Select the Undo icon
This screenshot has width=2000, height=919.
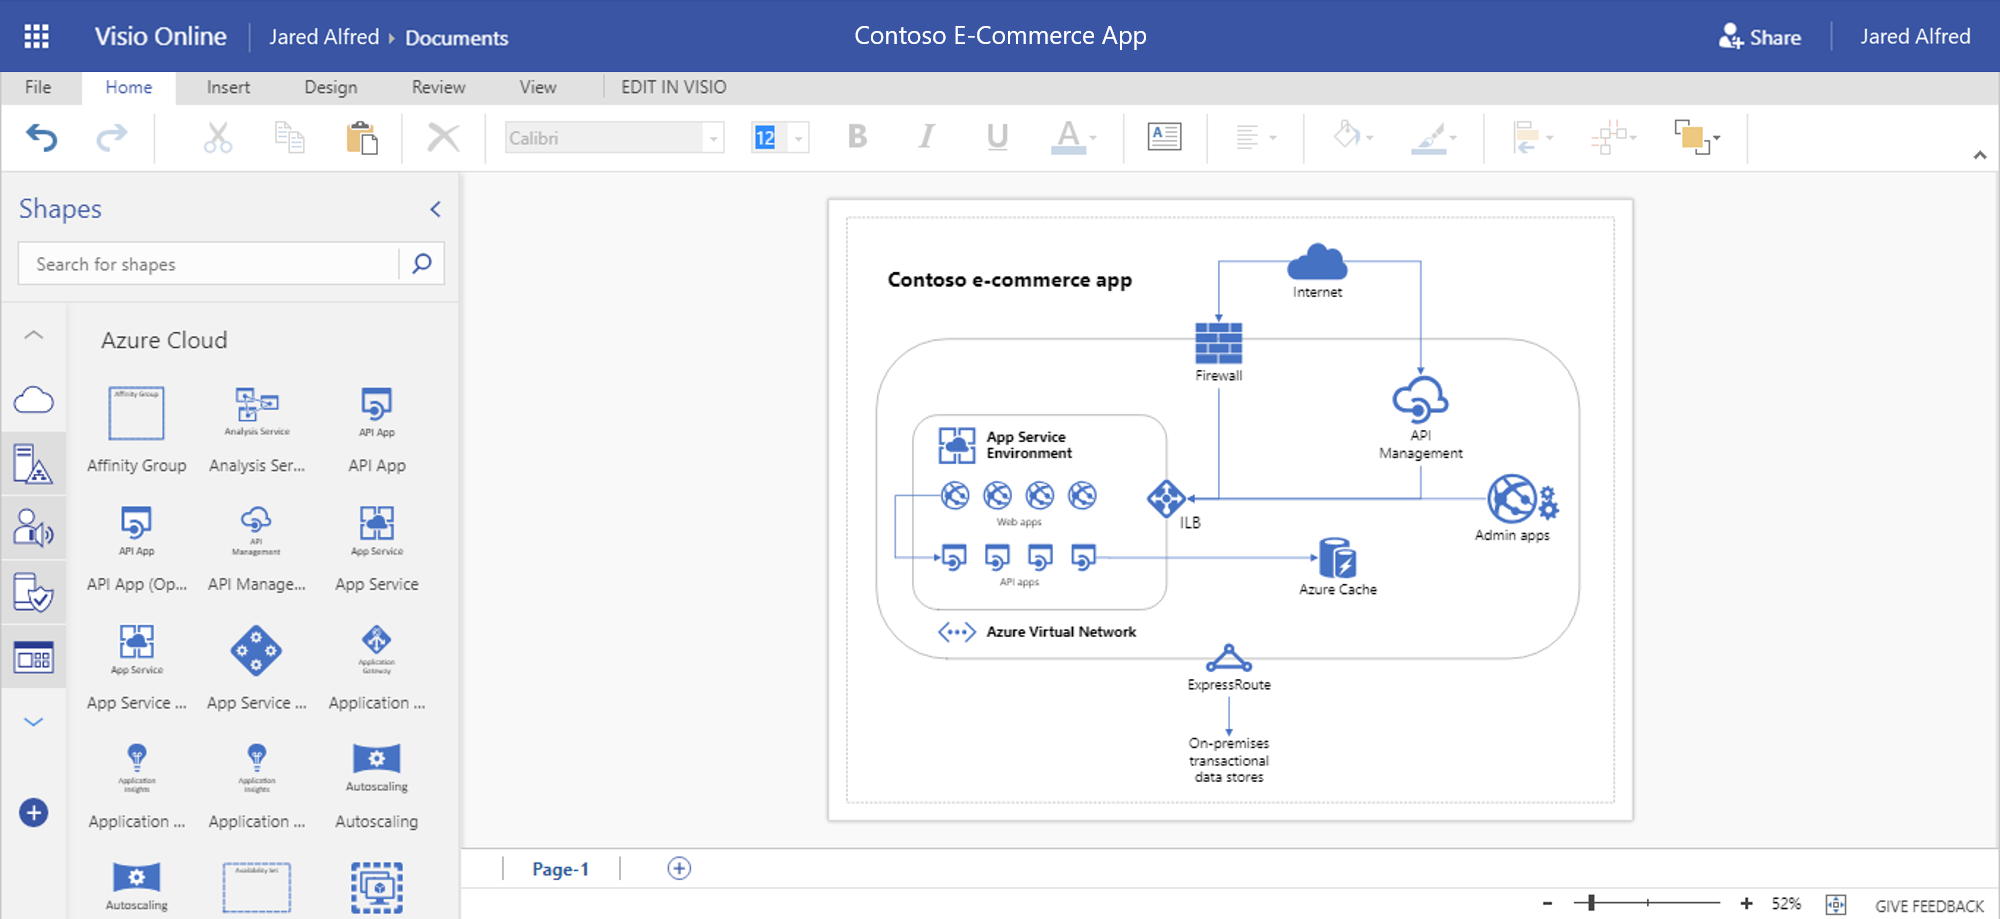point(40,137)
